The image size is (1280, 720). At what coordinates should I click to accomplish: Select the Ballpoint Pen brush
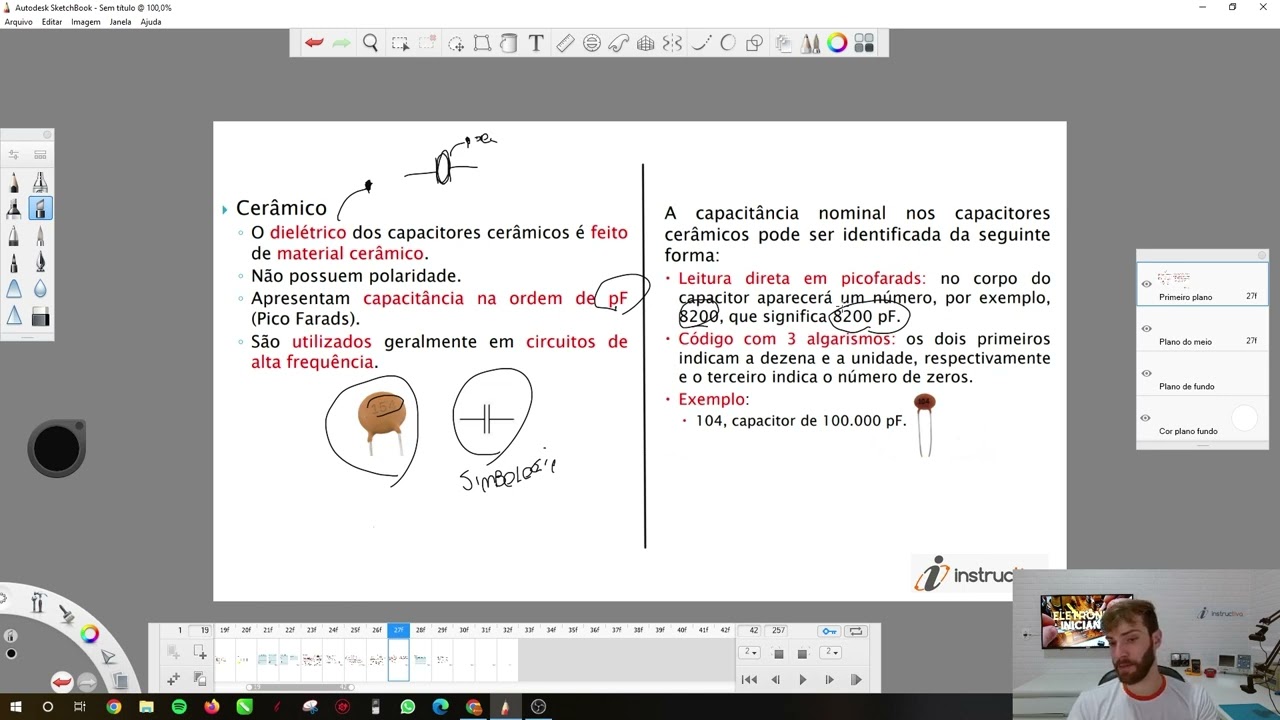pos(14,236)
